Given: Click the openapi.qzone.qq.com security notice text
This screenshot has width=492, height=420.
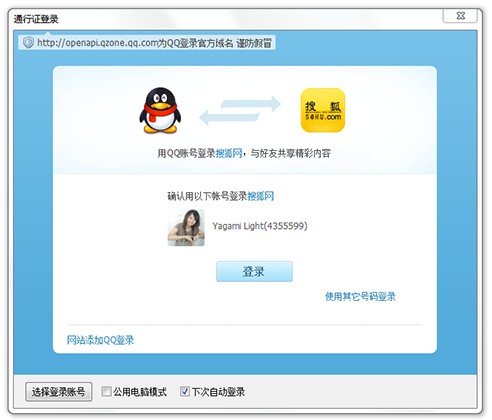Looking at the screenshot, I should click(x=154, y=43).
